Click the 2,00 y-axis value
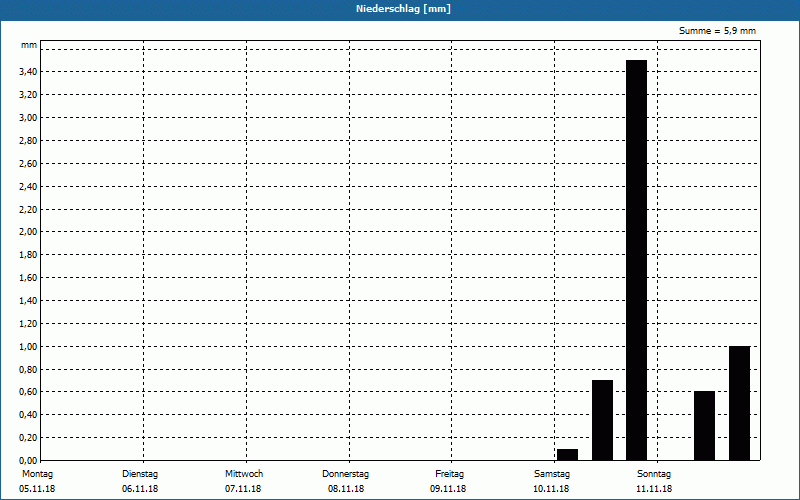 tap(28, 232)
